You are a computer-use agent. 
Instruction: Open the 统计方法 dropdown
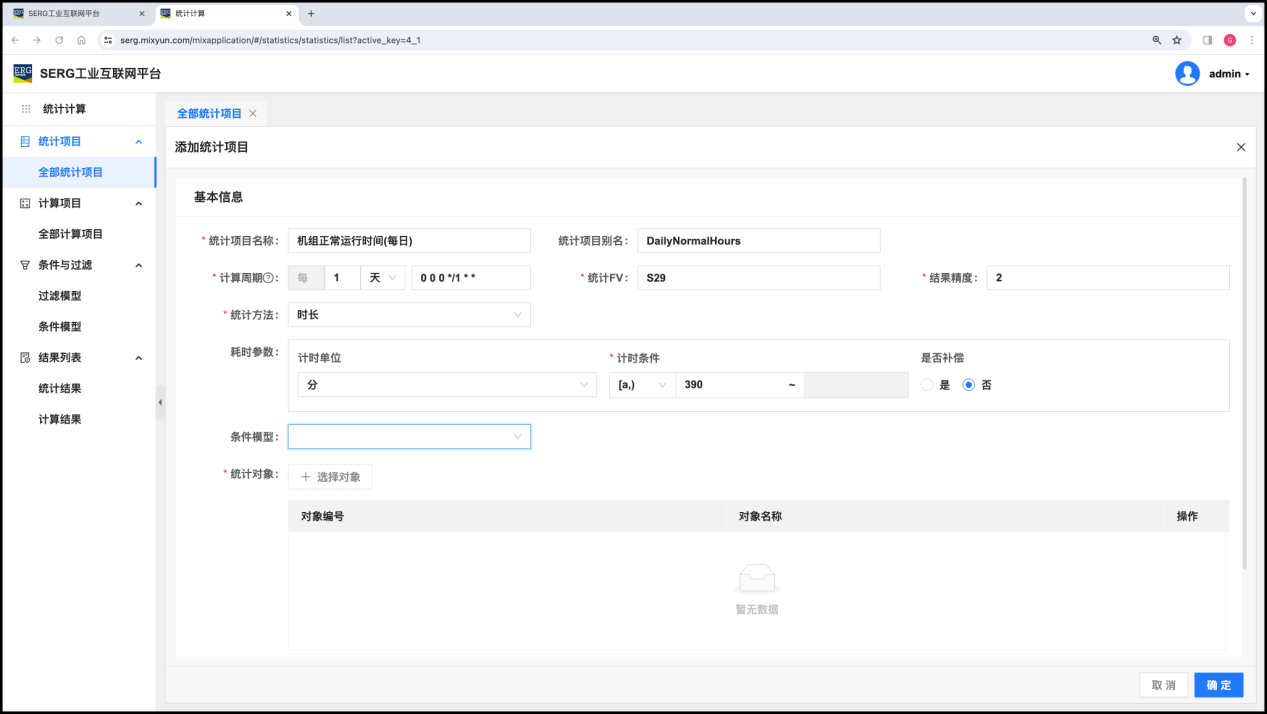tap(408, 315)
